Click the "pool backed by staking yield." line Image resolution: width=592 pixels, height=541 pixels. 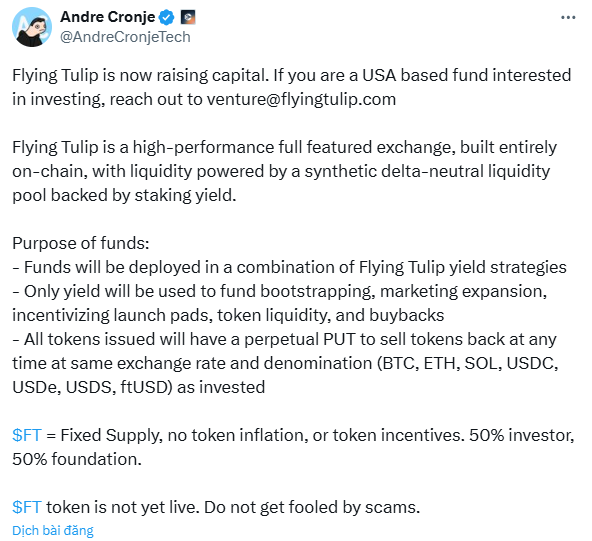(x=124, y=196)
